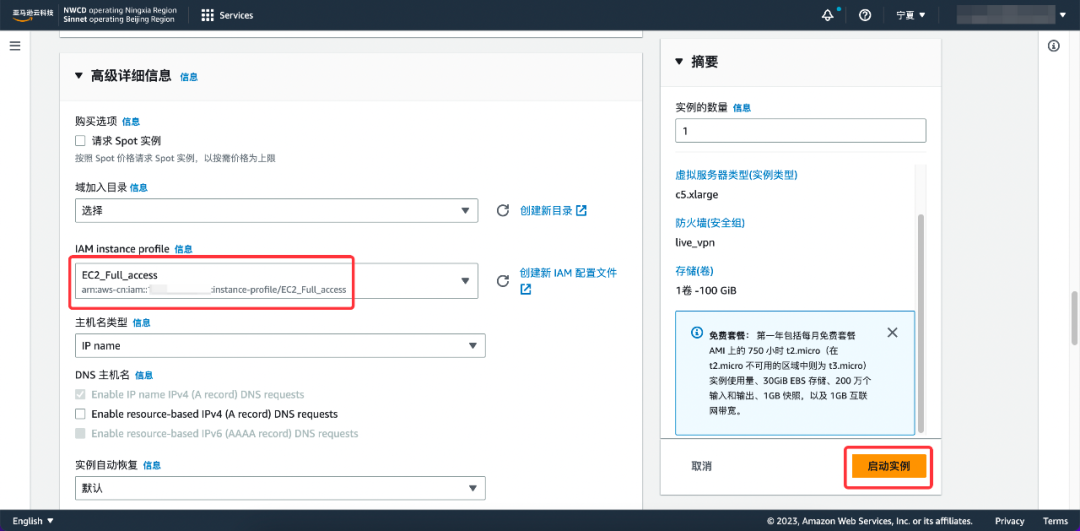Enable resource-based IPv4 (A record) DNS requests
Screen dimensions: 1080x531
coord(80,415)
